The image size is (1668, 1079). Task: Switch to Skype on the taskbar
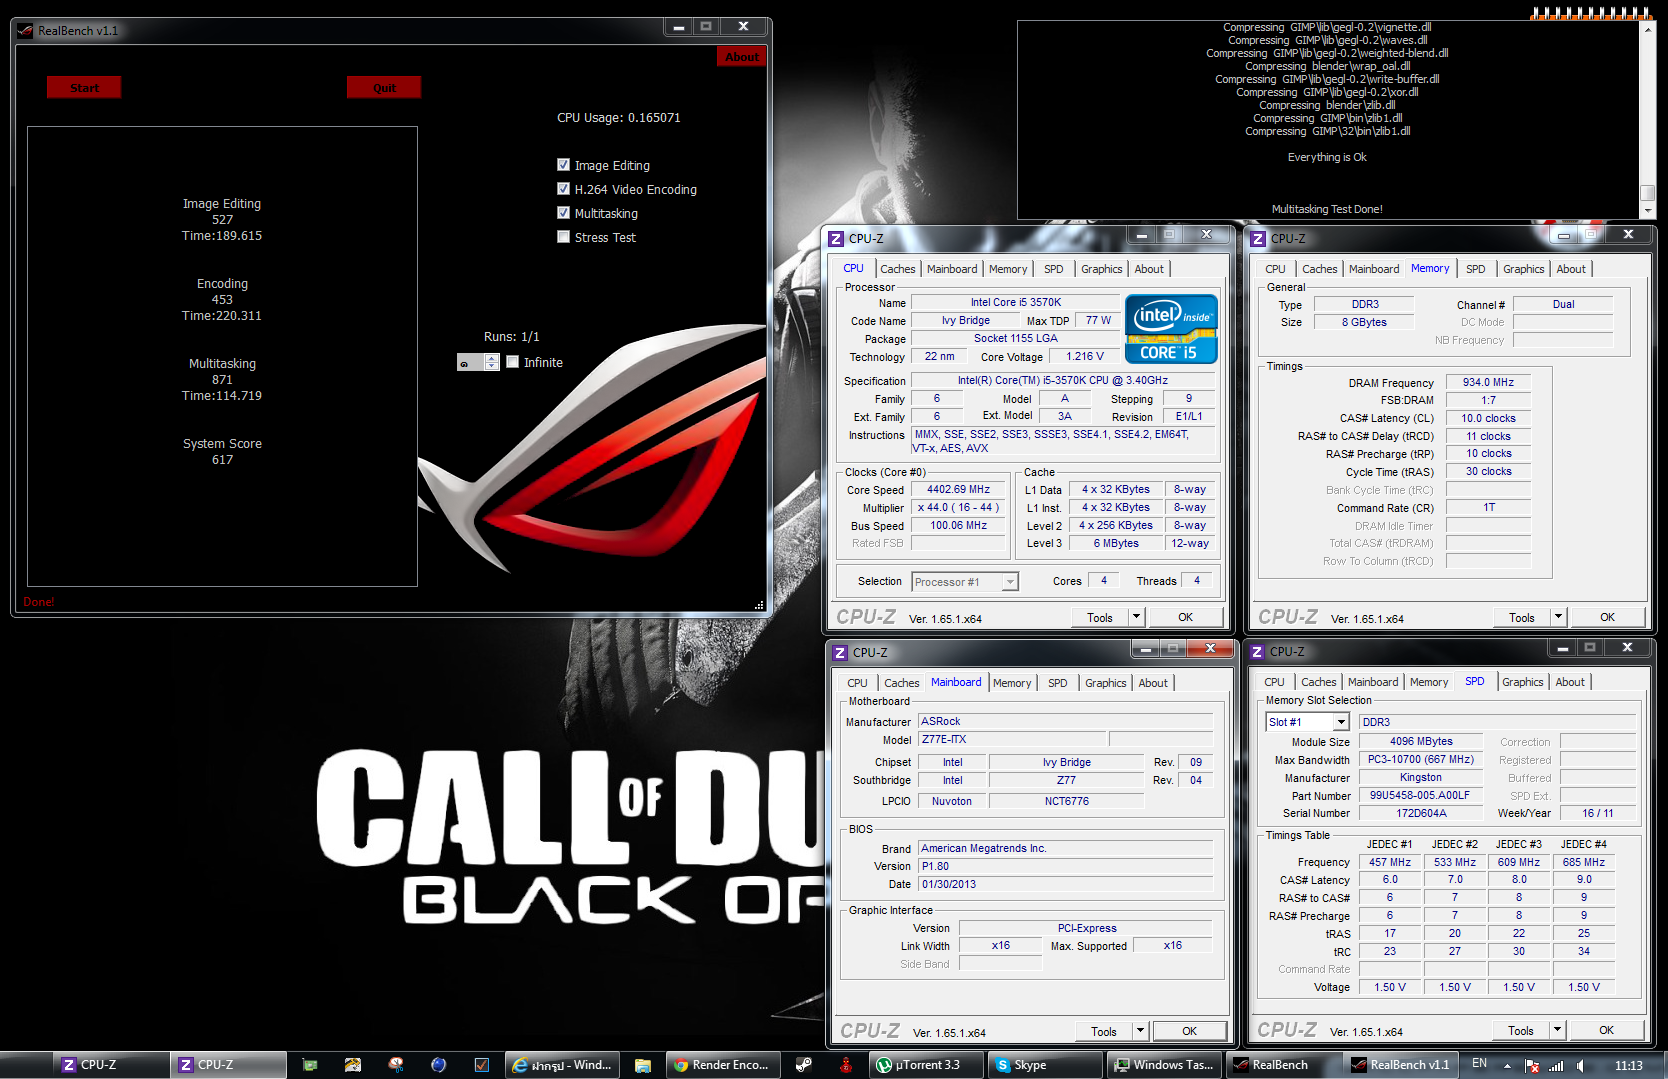tap(1044, 1065)
